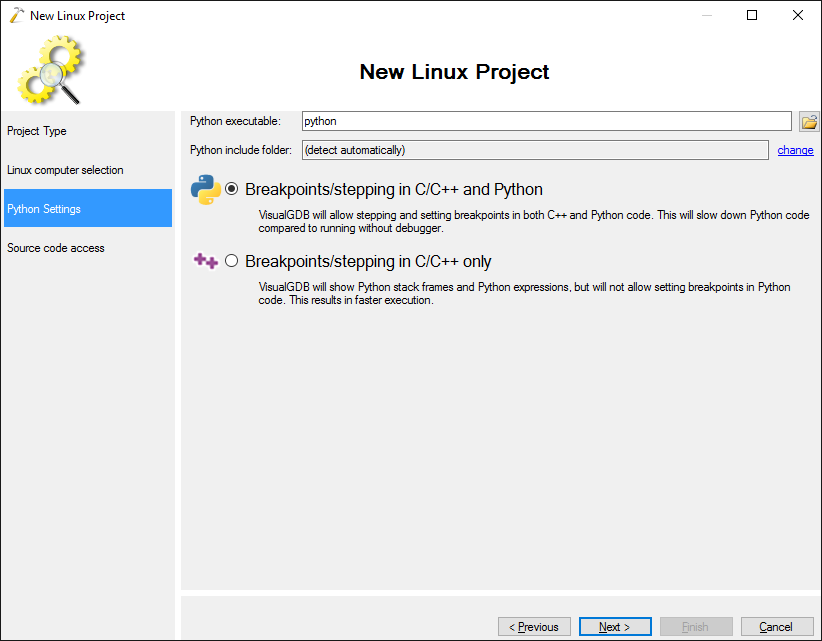Click the change link for include folder
Viewport: 822px width, 641px height.
pos(795,150)
